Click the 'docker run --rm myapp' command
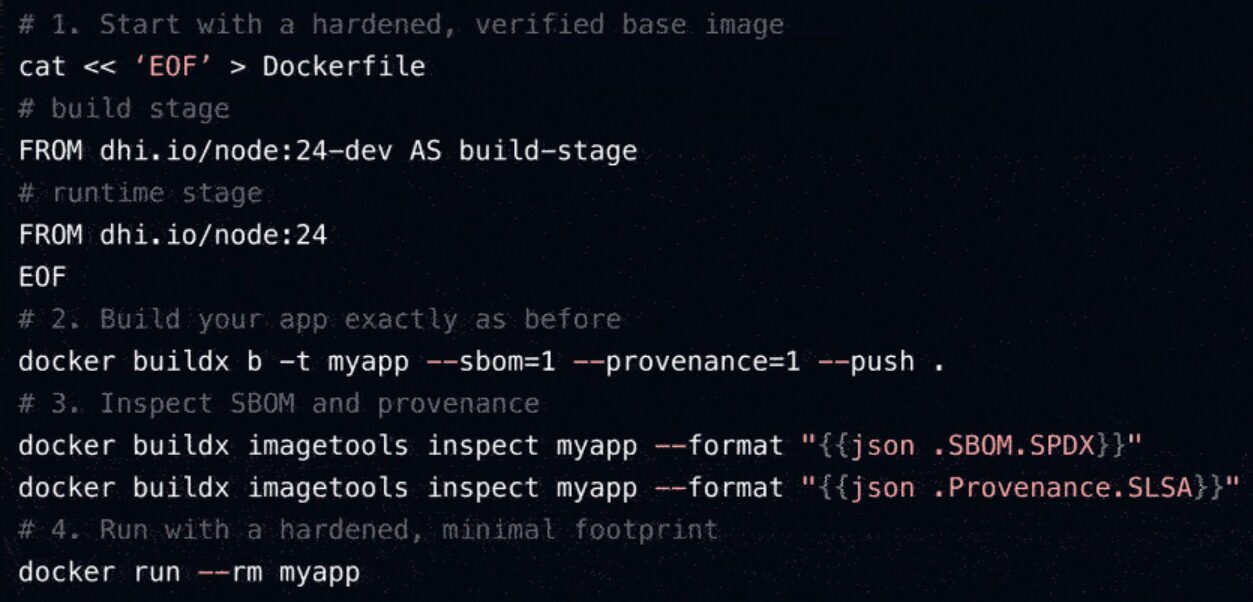Image resolution: width=1253 pixels, height=602 pixels. coord(189,573)
